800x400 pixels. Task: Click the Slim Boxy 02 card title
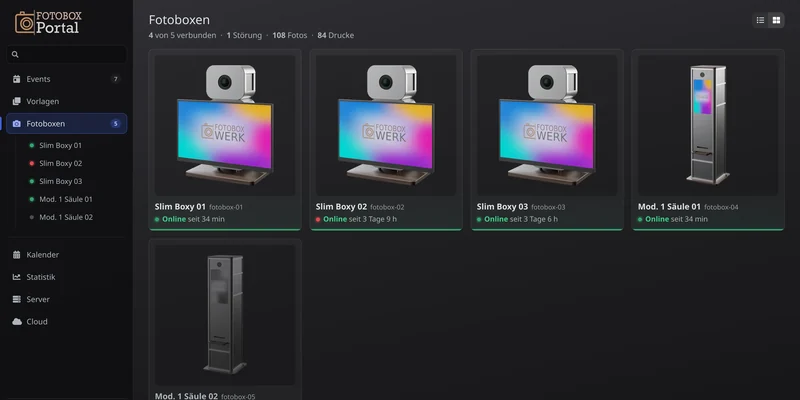[341, 207]
